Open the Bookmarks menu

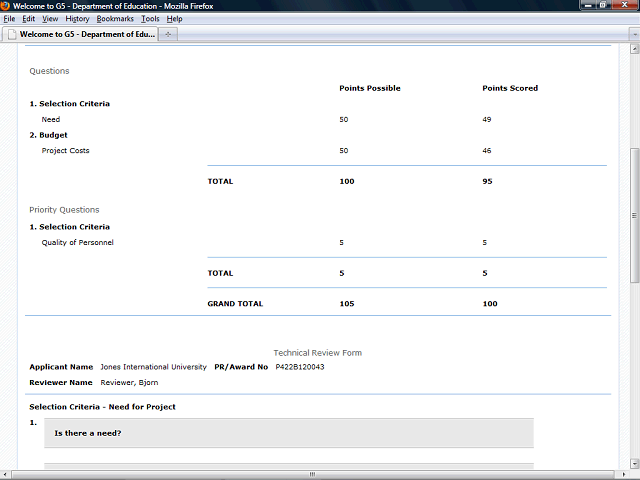(x=115, y=19)
